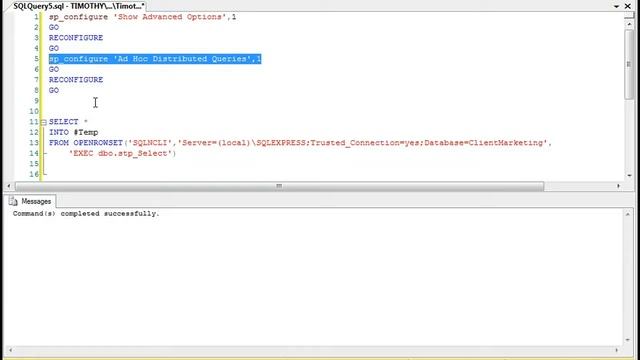
Task: Click the Messages pane scroll-up arrow
Action: click(628, 214)
